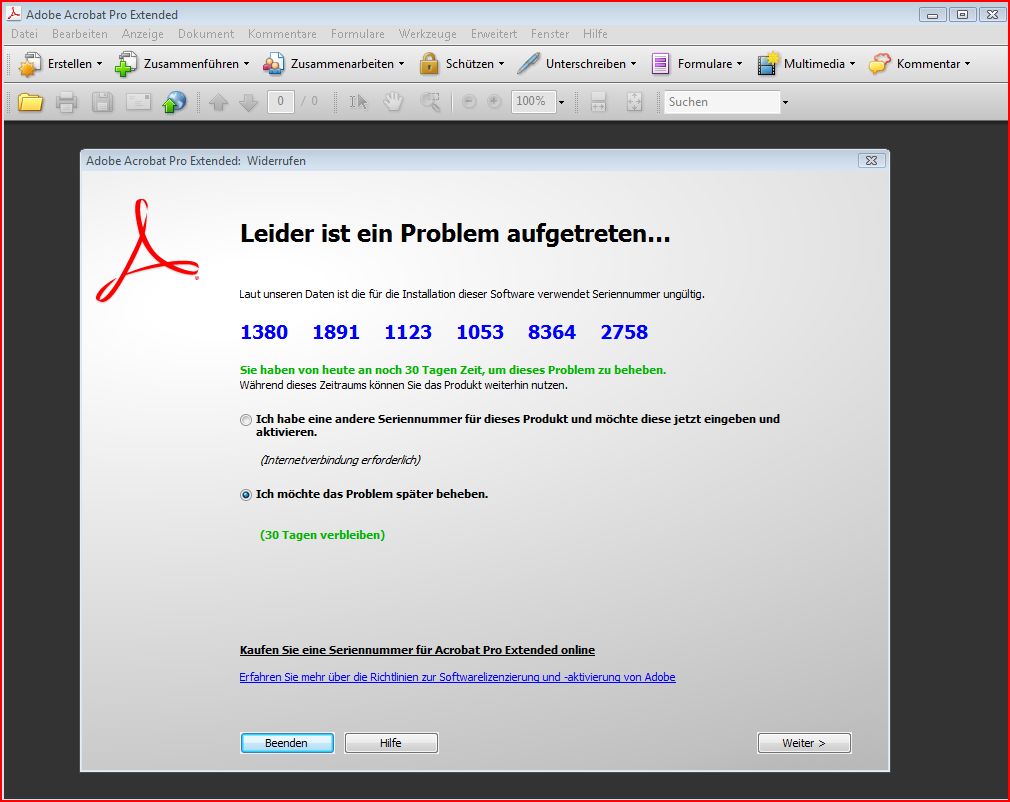
Task: Click the Unterschreiben pen icon
Action: 528,64
